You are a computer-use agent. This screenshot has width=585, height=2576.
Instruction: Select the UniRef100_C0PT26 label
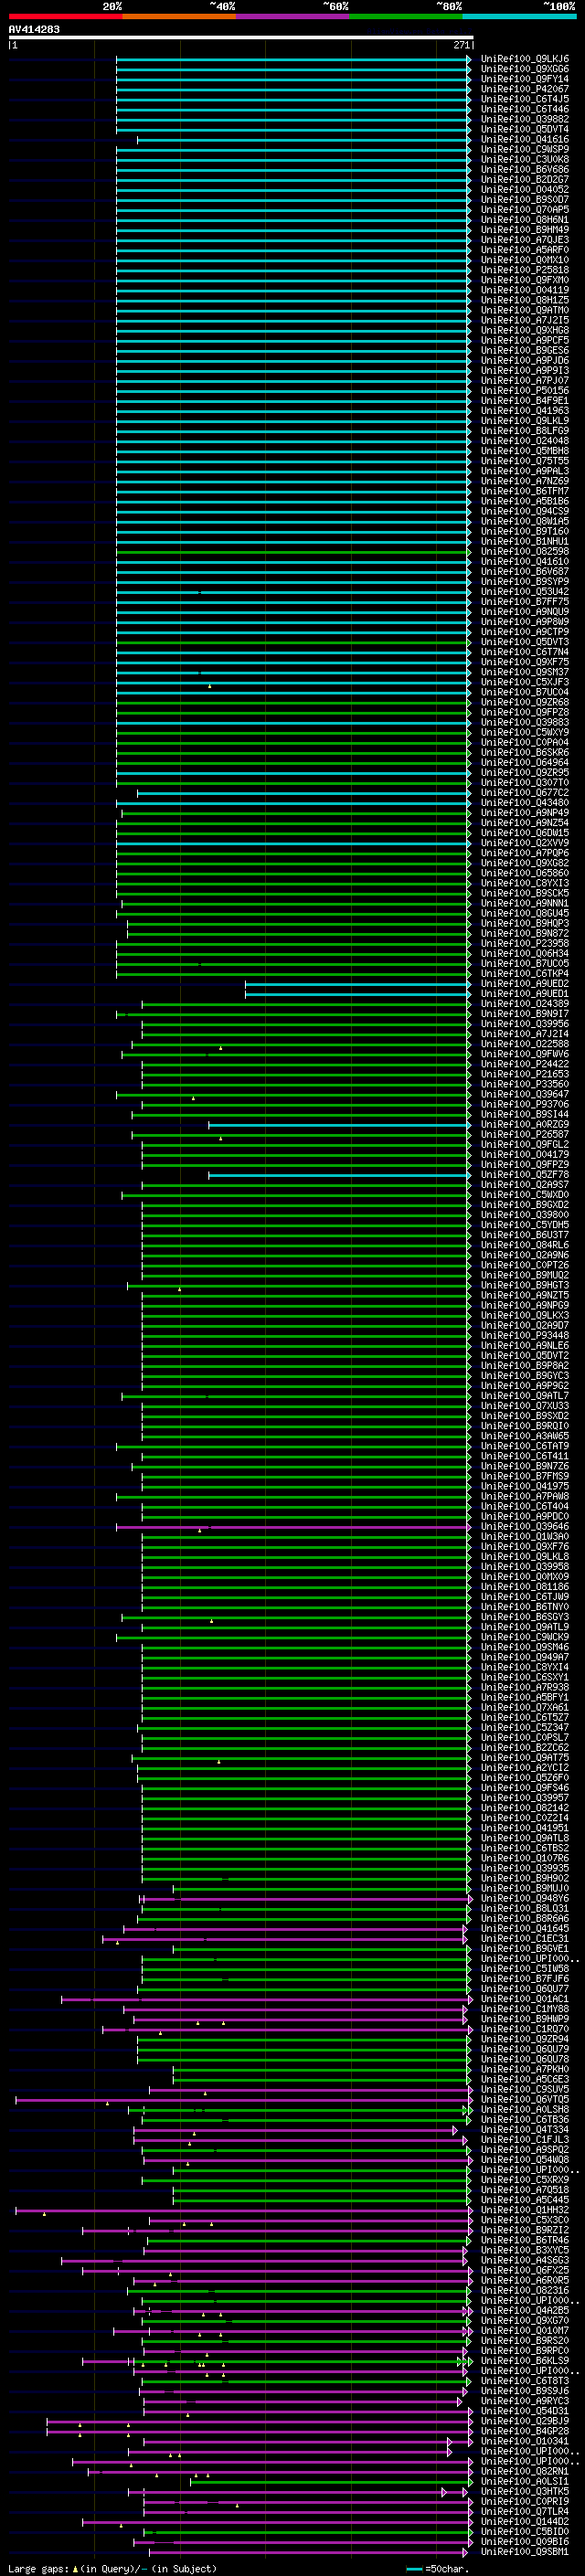(525, 1265)
